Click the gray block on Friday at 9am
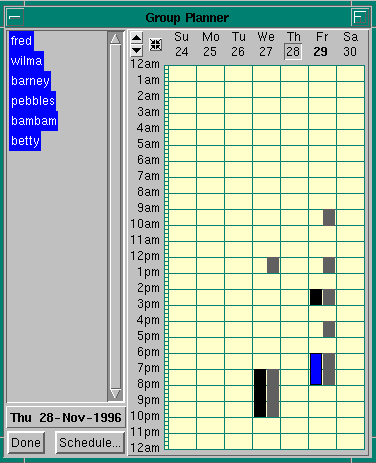Viewport: 376px width, 463px height. [x=329, y=217]
